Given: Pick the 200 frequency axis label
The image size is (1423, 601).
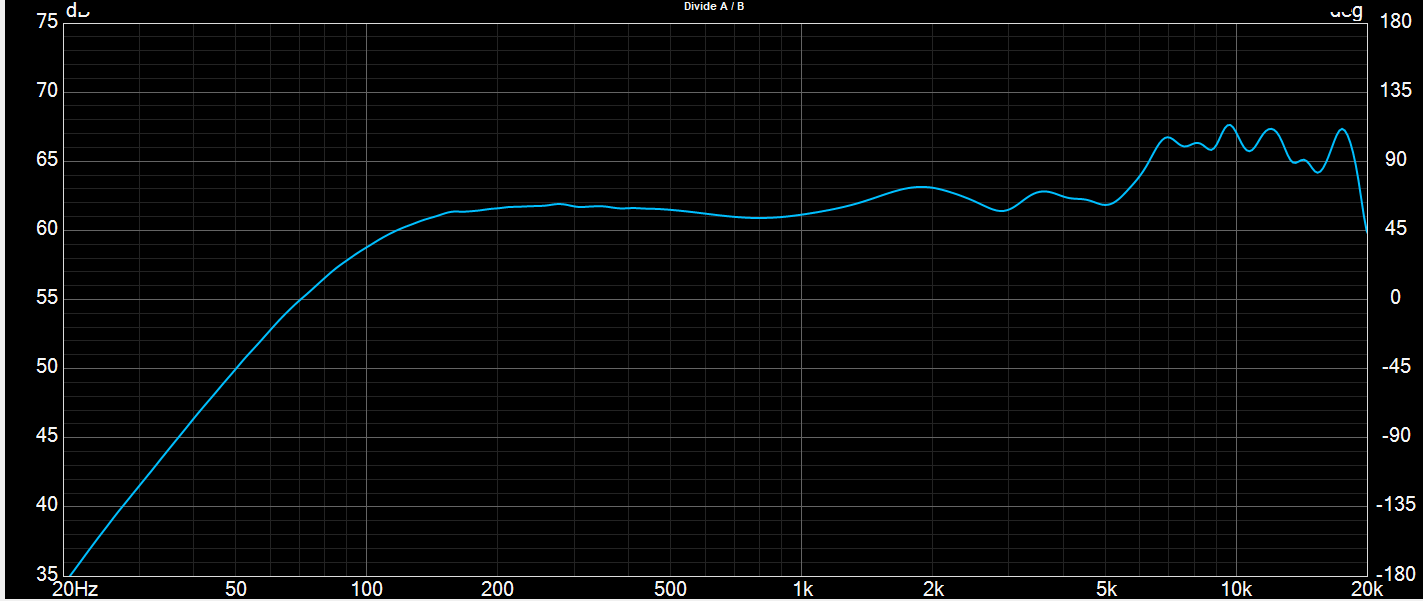Looking at the screenshot, I should tap(498, 589).
